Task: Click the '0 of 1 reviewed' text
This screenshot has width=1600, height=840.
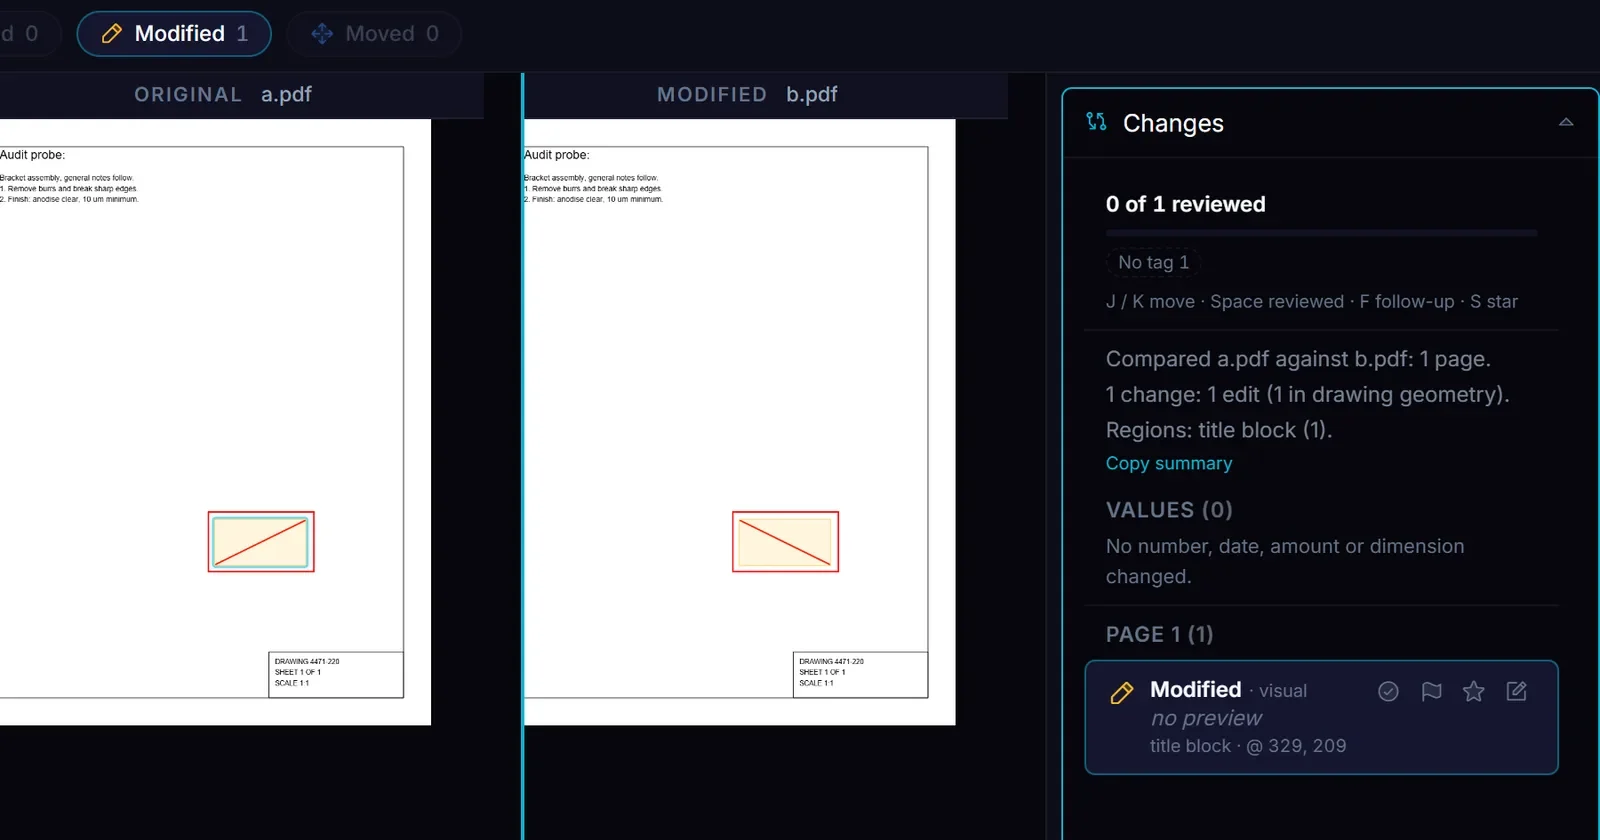Action: coord(1185,204)
